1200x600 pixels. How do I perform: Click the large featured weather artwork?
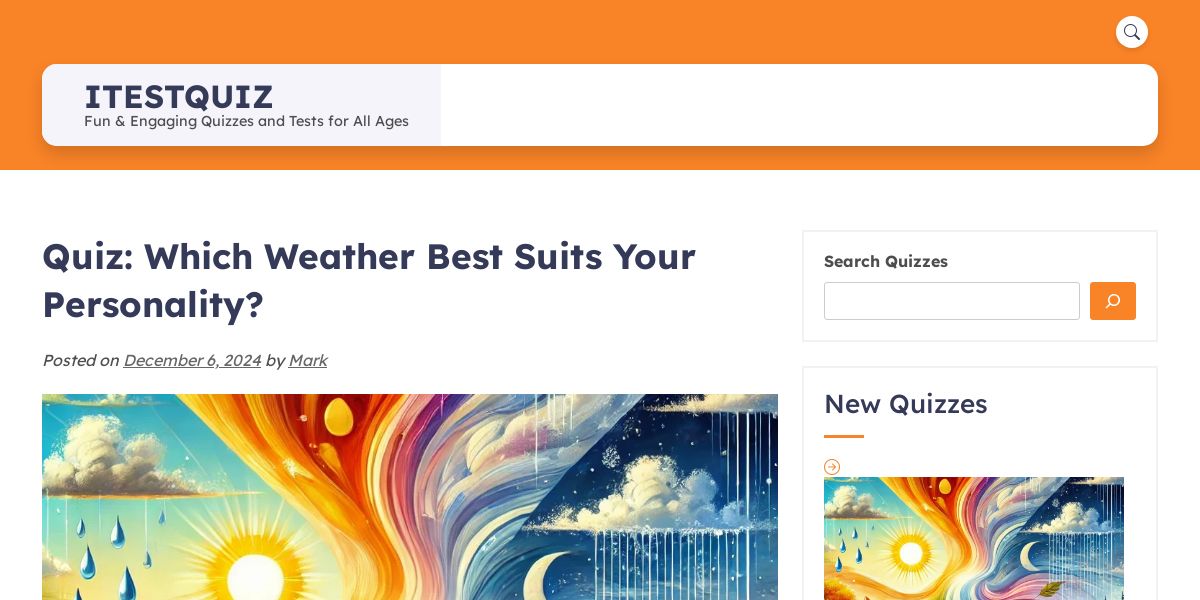[x=410, y=497]
